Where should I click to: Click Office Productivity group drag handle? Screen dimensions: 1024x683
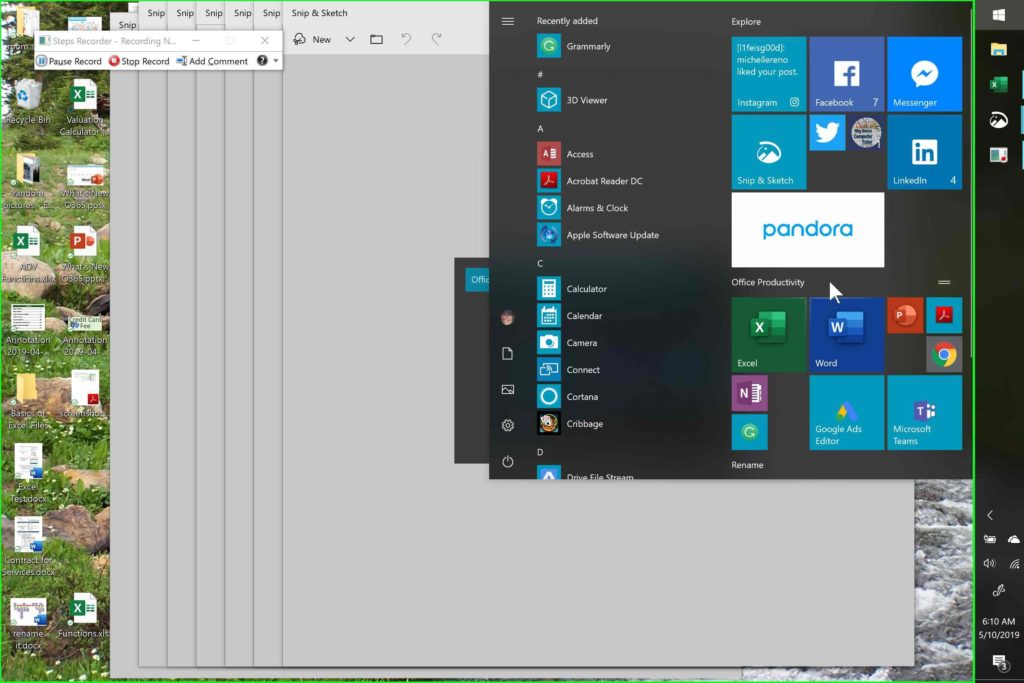point(944,282)
